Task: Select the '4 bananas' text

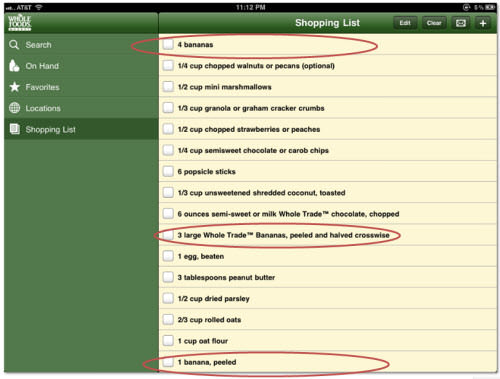Action: [x=195, y=45]
